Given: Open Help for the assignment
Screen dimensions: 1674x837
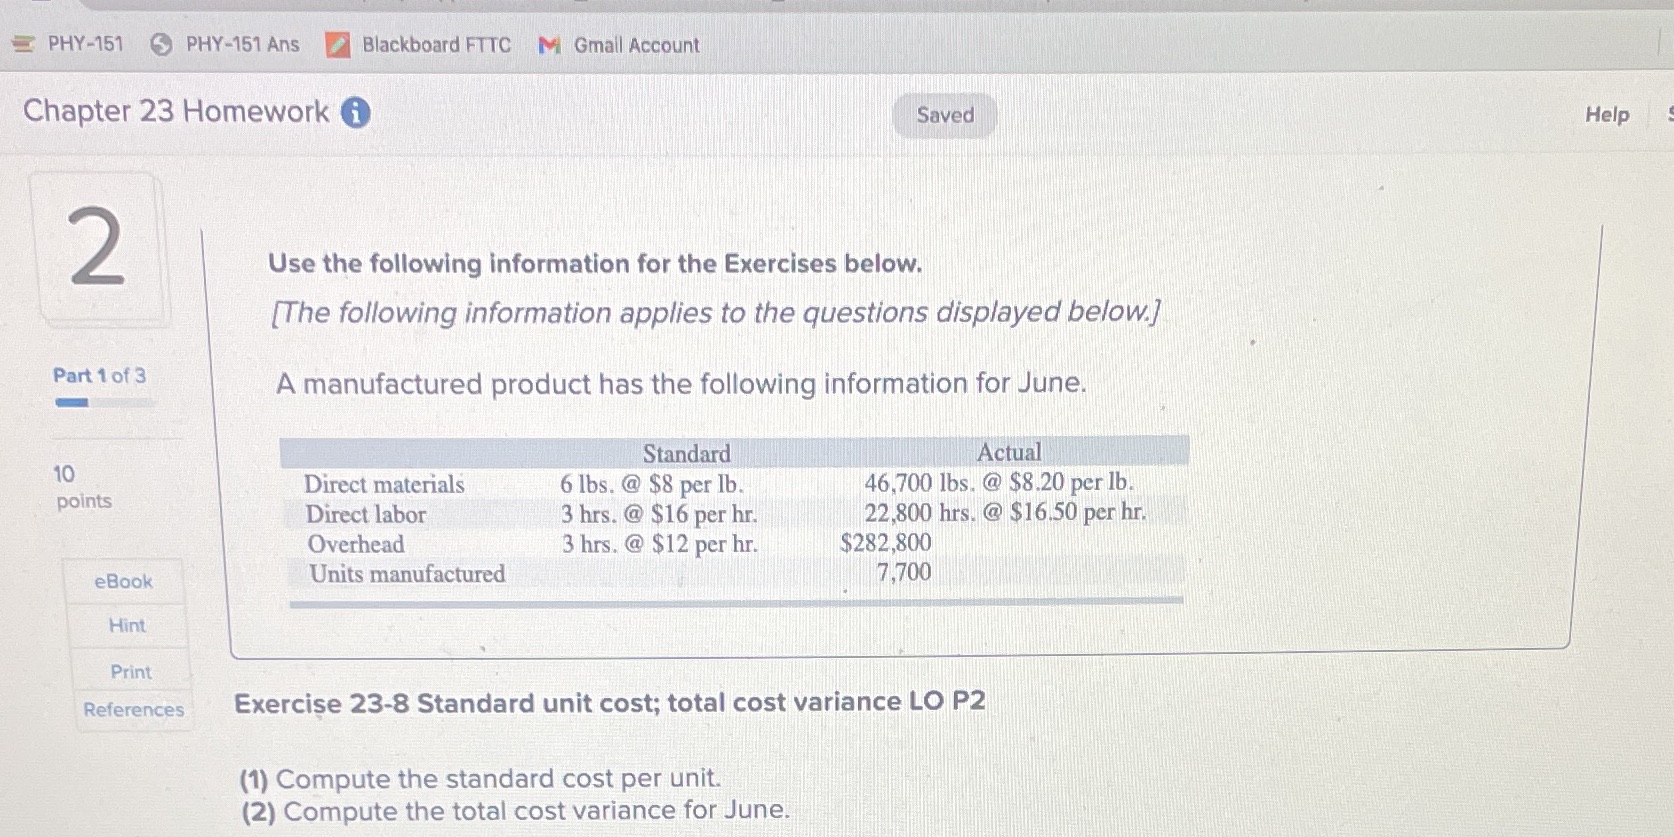Looking at the screenshot, I should pos(1605,115).
